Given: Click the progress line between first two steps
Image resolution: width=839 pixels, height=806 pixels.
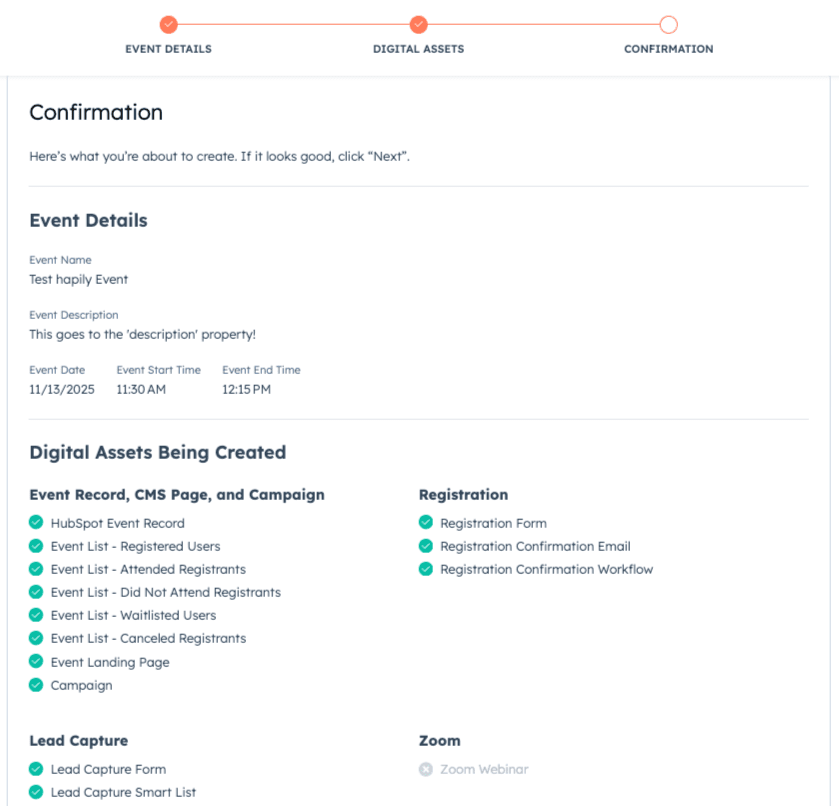Looking at the screenshot, I should click(x=293, y=24).
